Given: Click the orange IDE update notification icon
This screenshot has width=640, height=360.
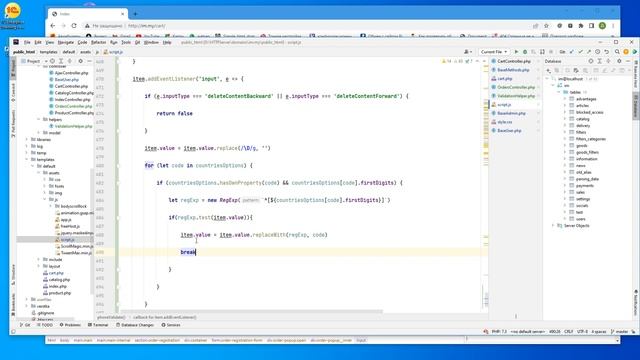Looking at the screenshot, I should [626, 52].
